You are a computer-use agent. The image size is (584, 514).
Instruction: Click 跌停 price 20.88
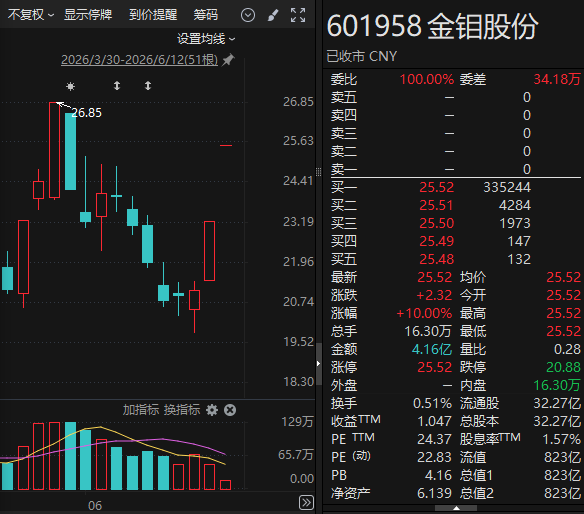tap(563, 367)
